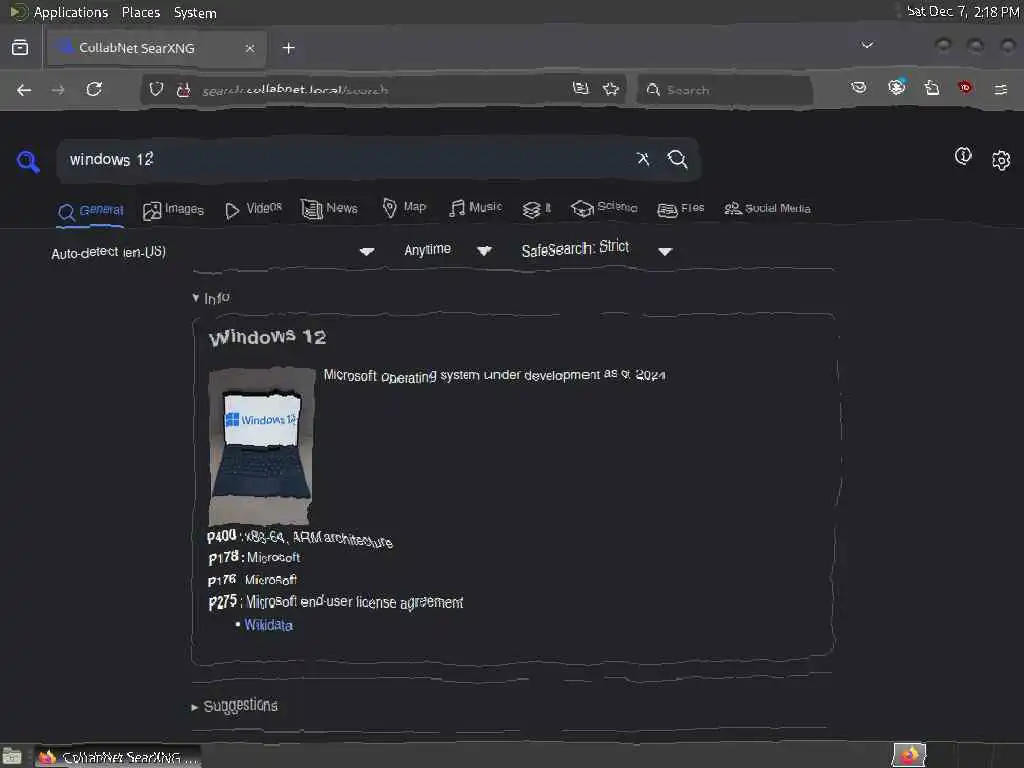Open the extensions puzzle icon

(x=932, y=88)
